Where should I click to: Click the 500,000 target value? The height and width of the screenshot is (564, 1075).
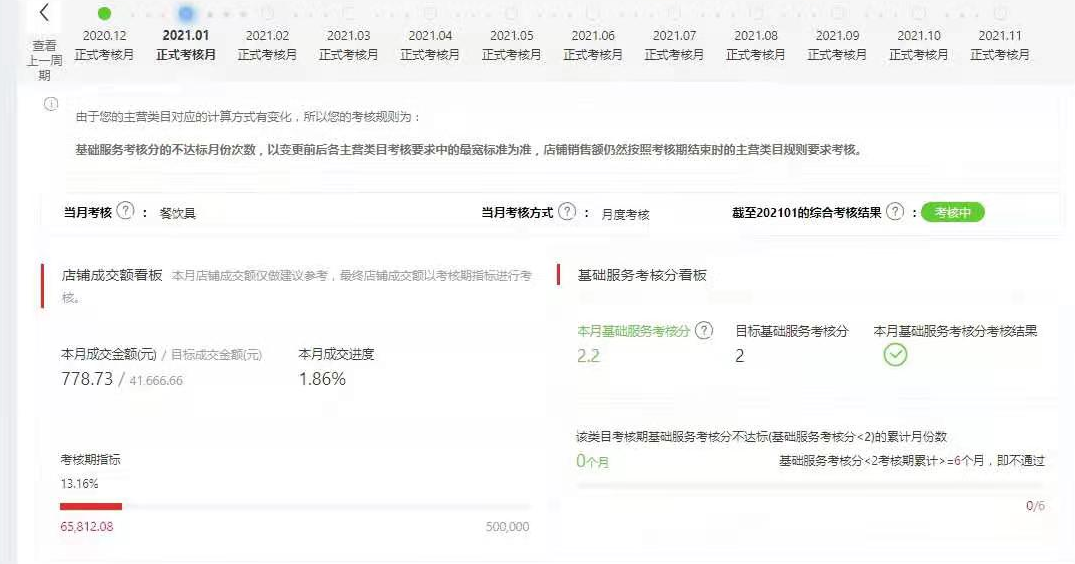(x=507, y=526)
